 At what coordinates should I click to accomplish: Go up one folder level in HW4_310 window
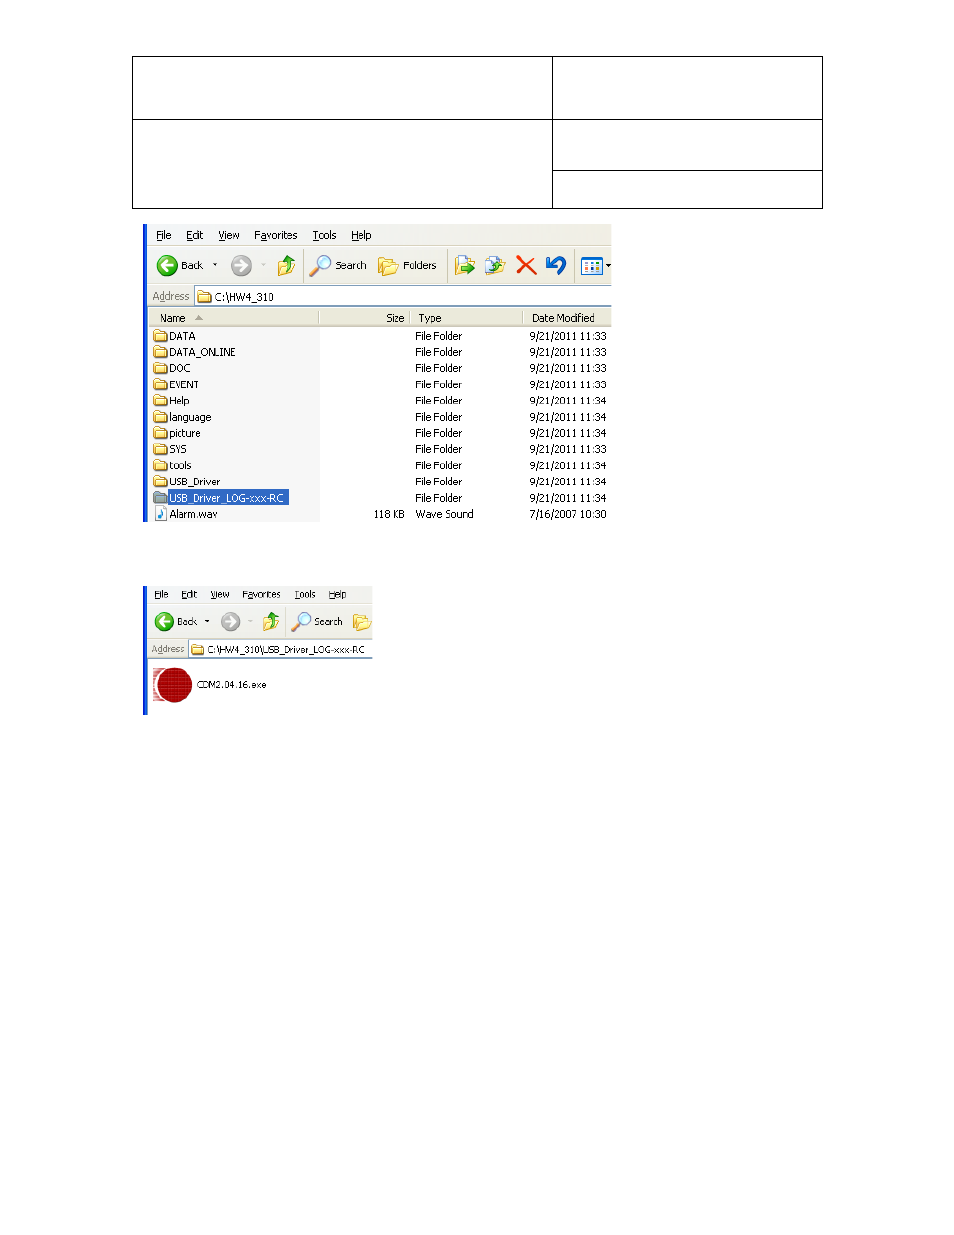point(287,266)
